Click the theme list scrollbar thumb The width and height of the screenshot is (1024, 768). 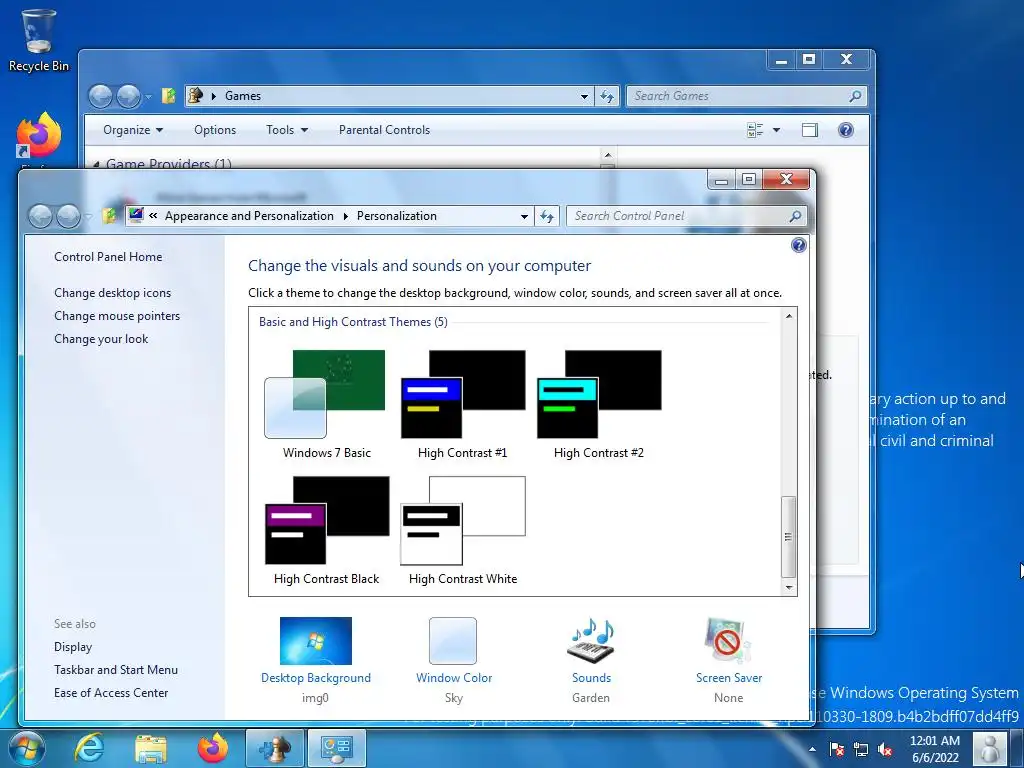tap(789, 537)
